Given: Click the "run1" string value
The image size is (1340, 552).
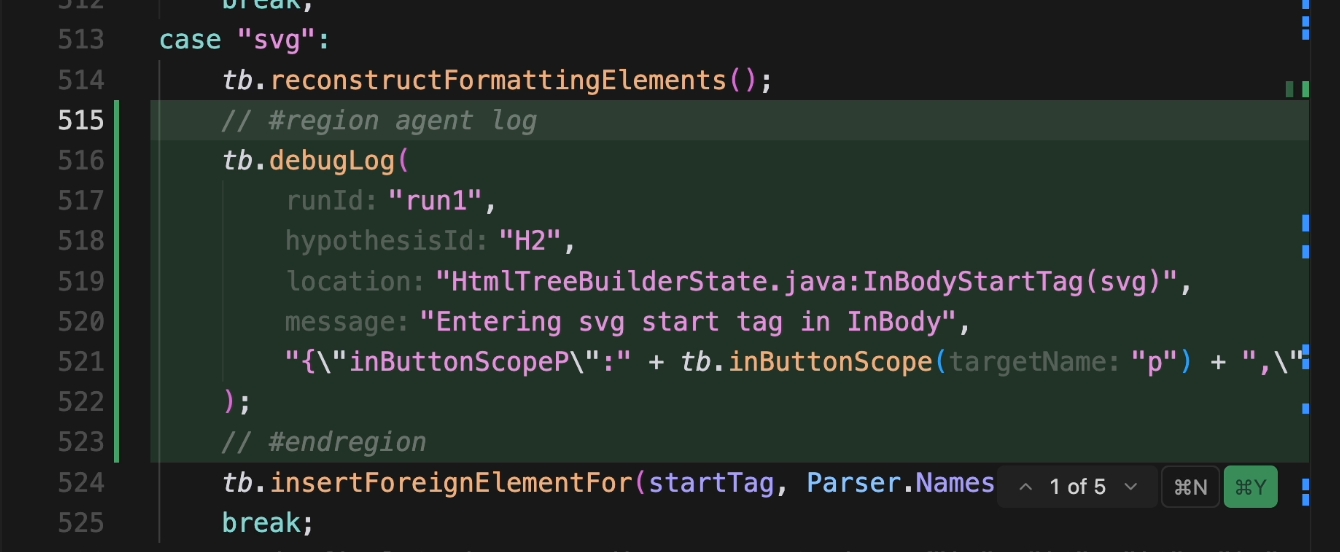Looking at the screenshot, I should [435, 201].
